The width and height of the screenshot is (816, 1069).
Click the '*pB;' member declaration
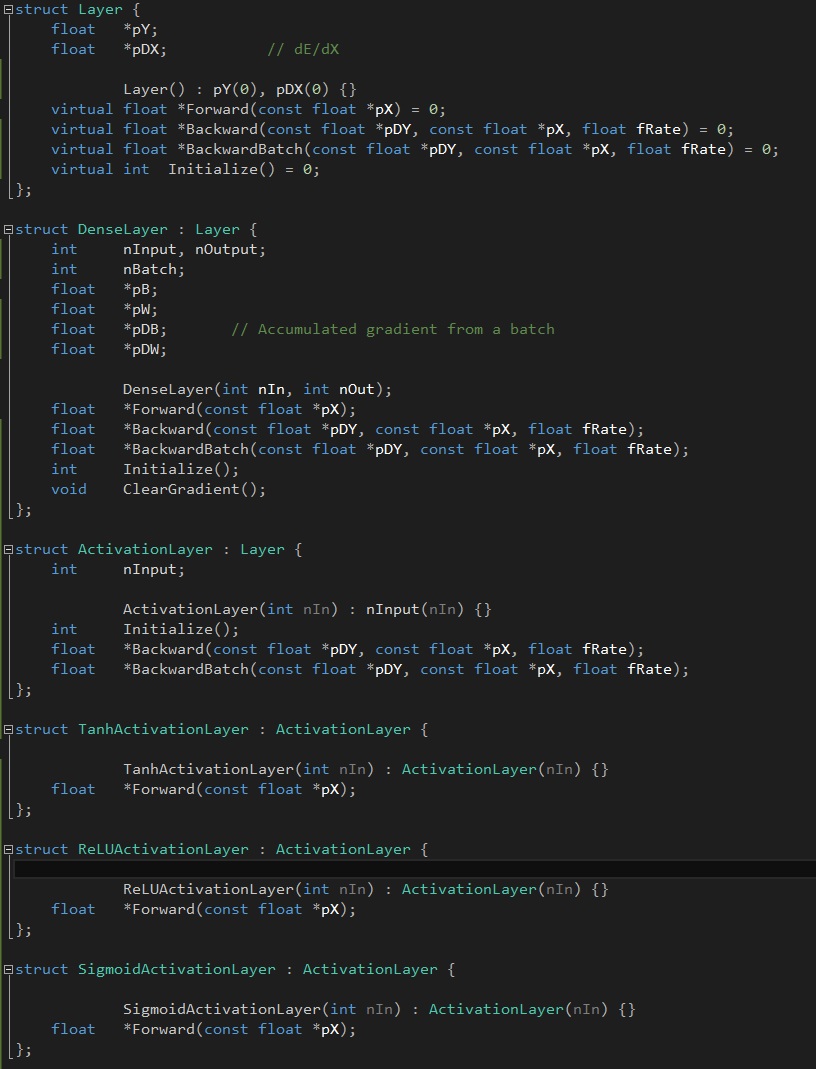pos(140,289)
